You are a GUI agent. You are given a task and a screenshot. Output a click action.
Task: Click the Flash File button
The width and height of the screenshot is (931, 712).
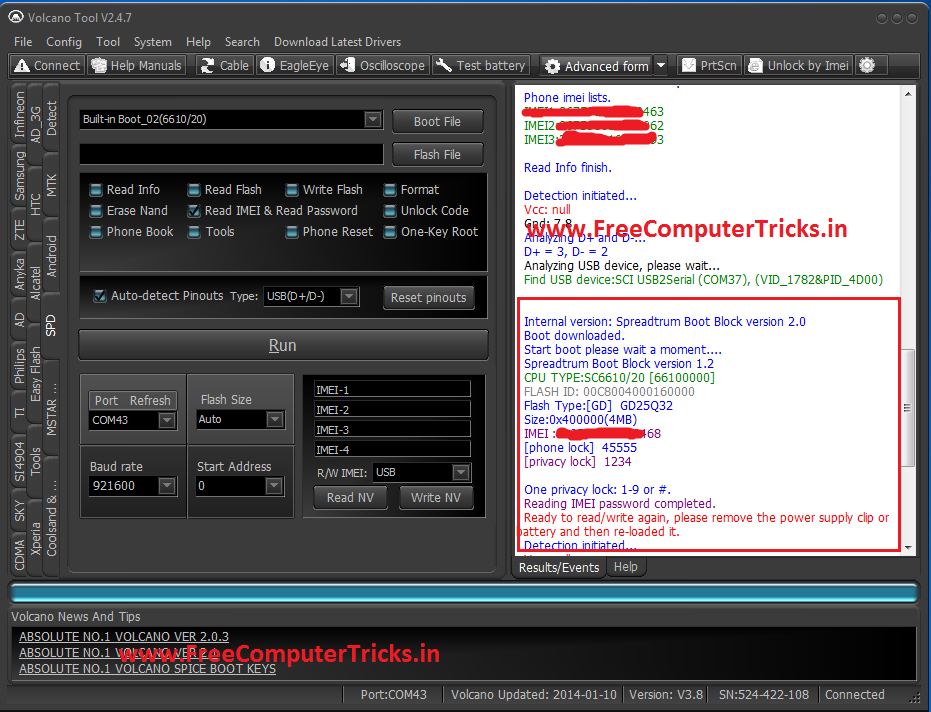[437, 154]
